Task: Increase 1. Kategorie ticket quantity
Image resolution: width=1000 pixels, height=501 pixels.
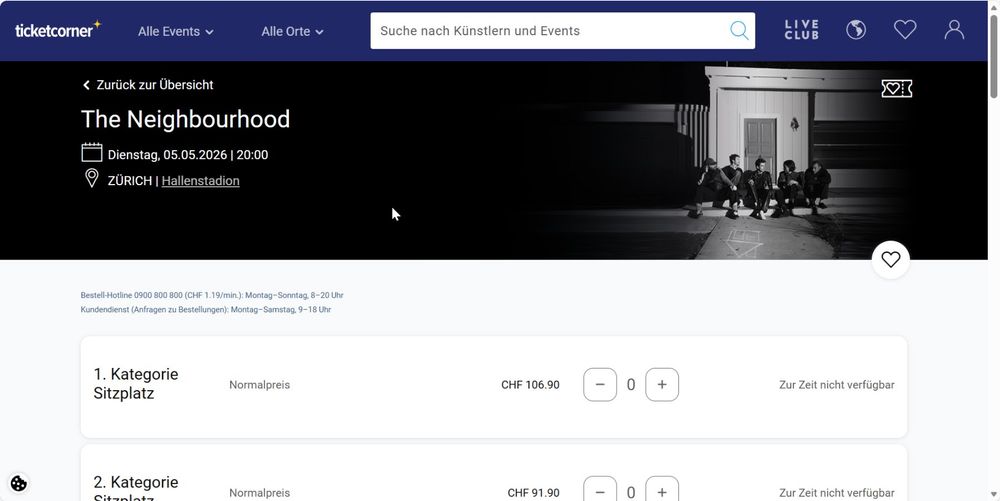Action: point(662,385)
